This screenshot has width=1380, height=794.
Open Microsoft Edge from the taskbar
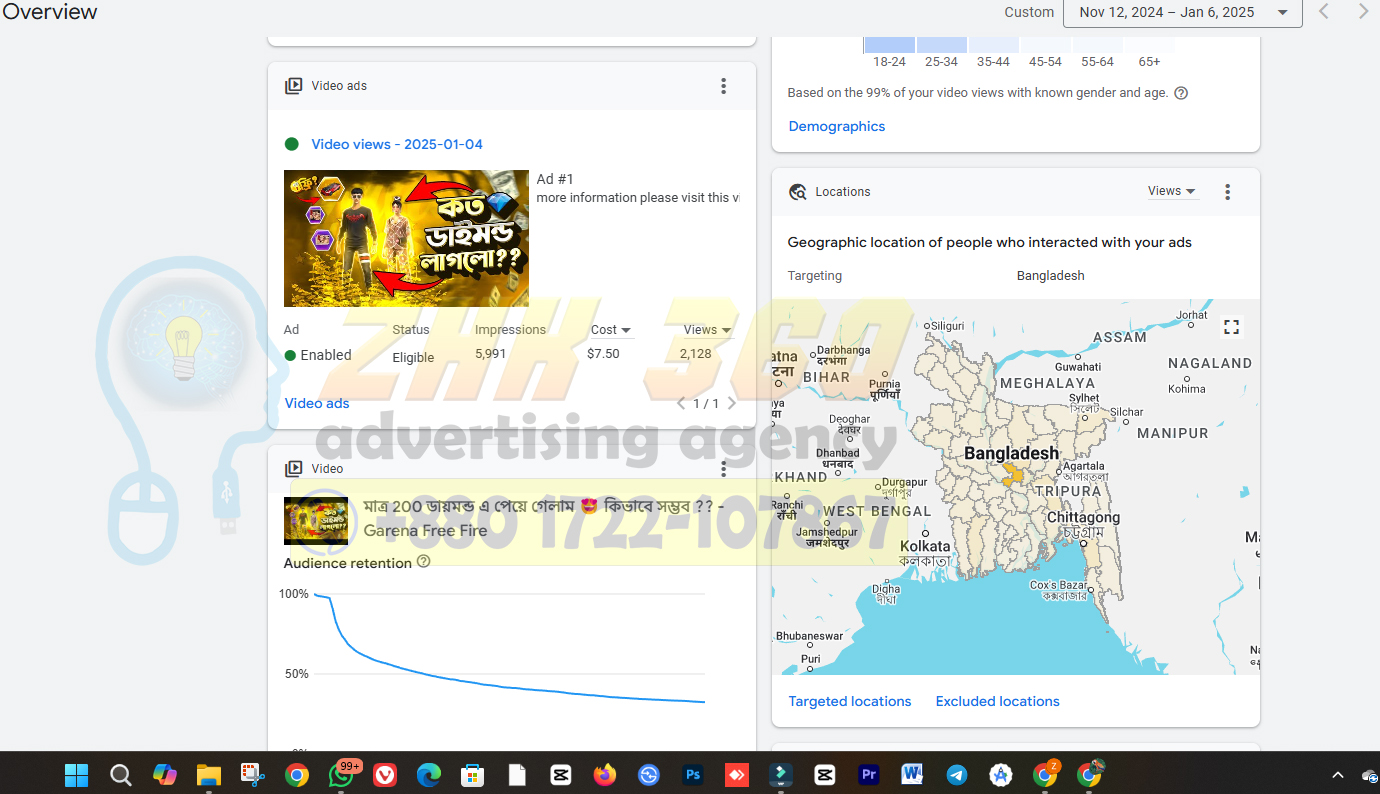(429, 775)
